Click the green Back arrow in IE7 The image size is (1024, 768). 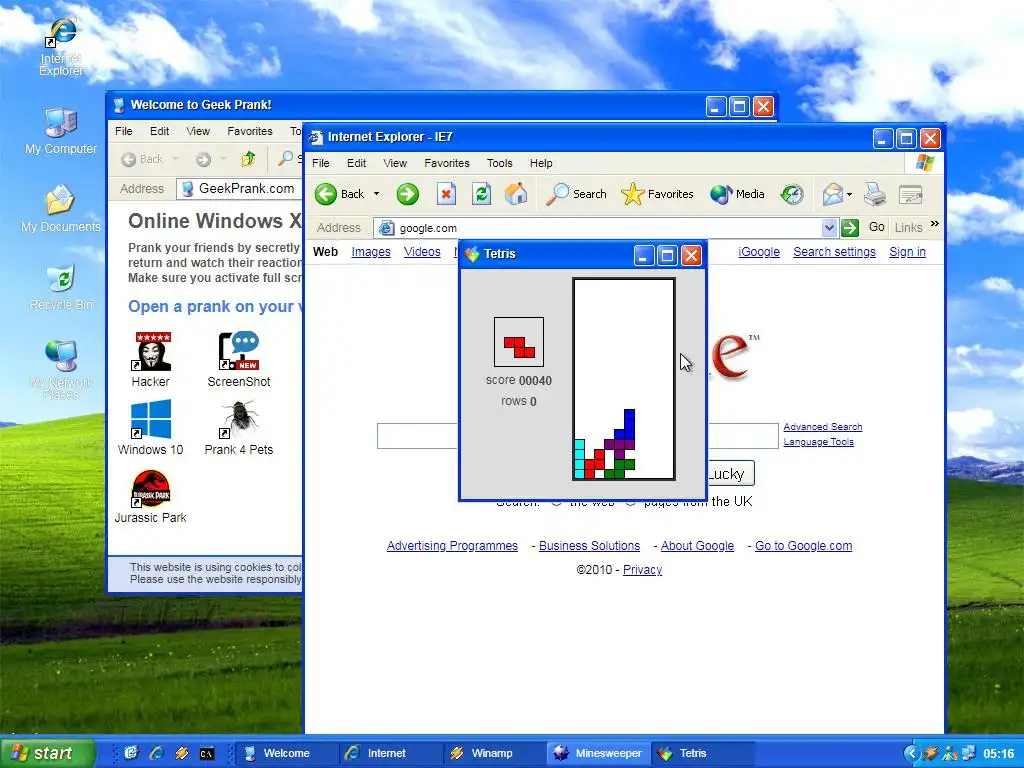(x=326, y=194)
